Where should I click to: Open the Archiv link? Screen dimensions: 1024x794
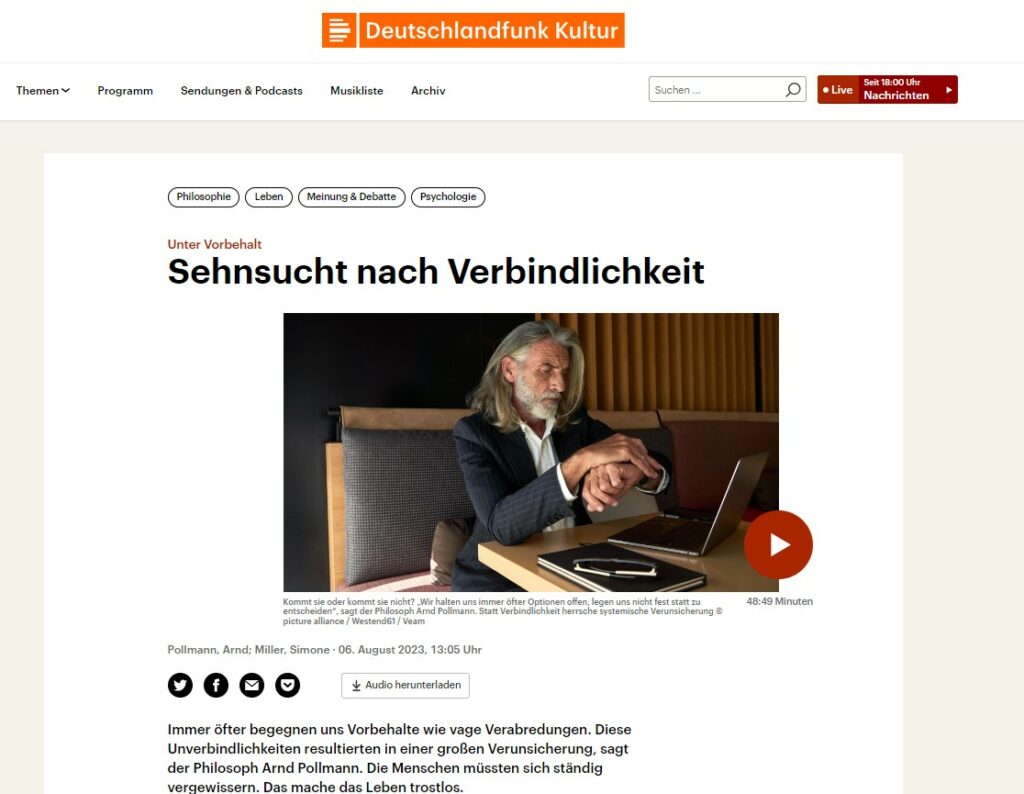tap(428, 91)
